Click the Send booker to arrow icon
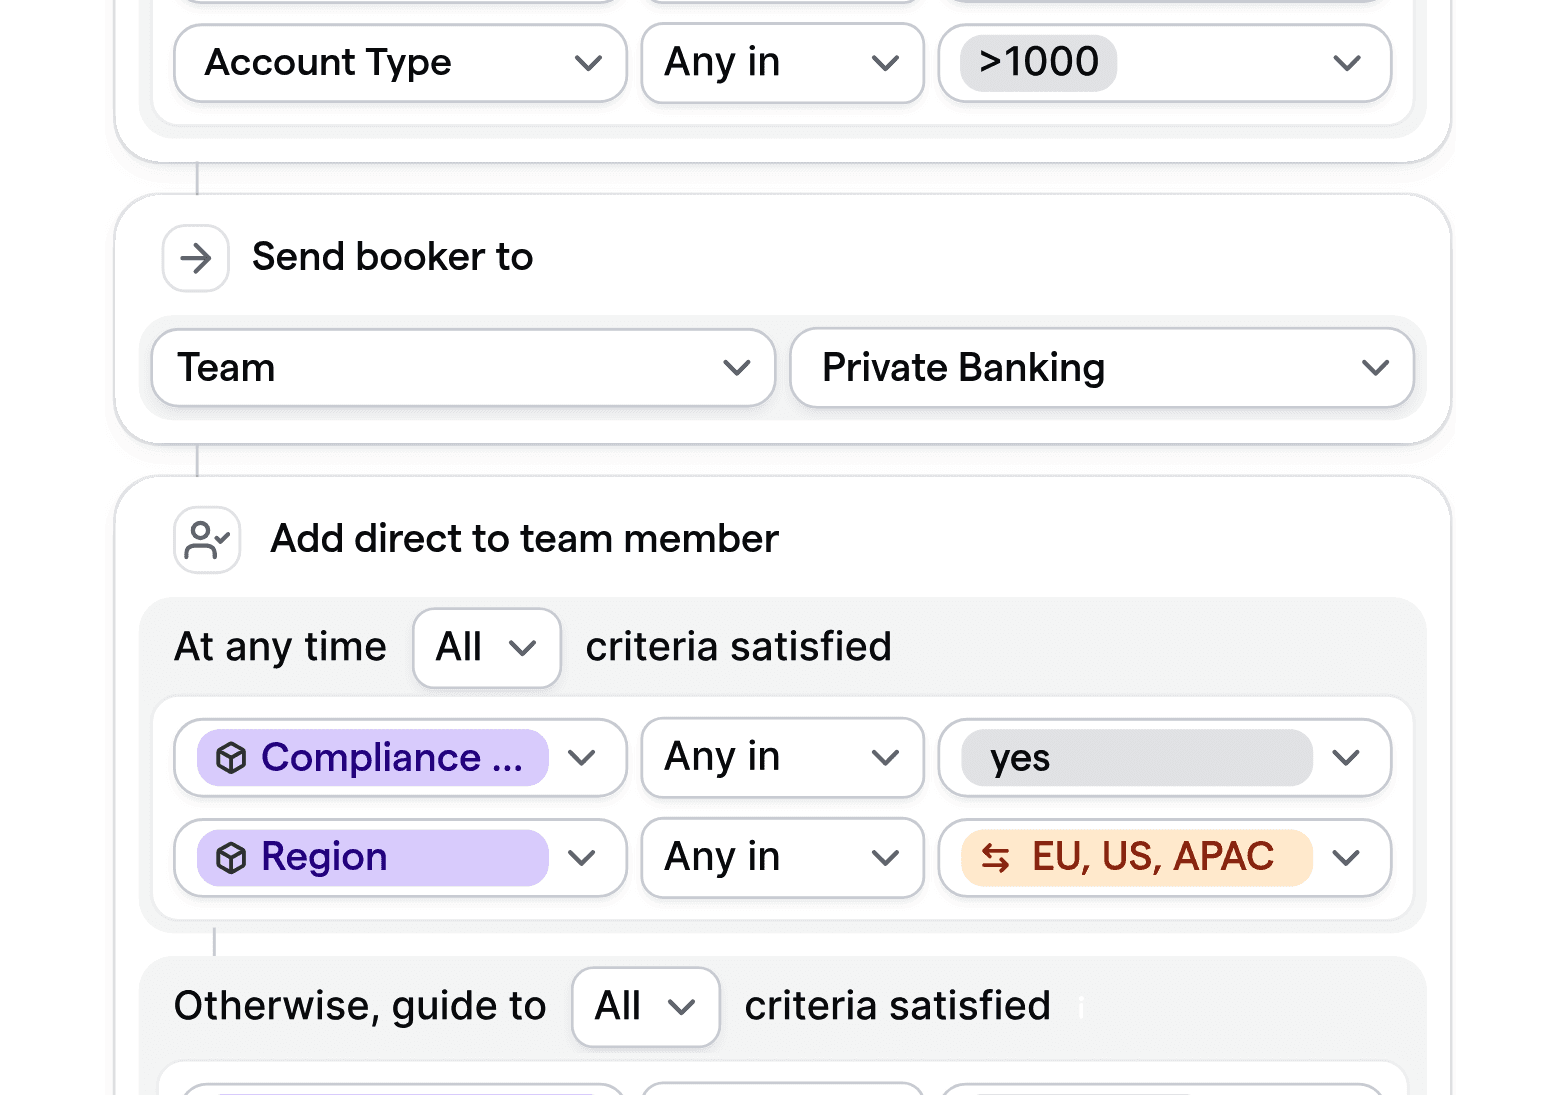 pos(195,258)
